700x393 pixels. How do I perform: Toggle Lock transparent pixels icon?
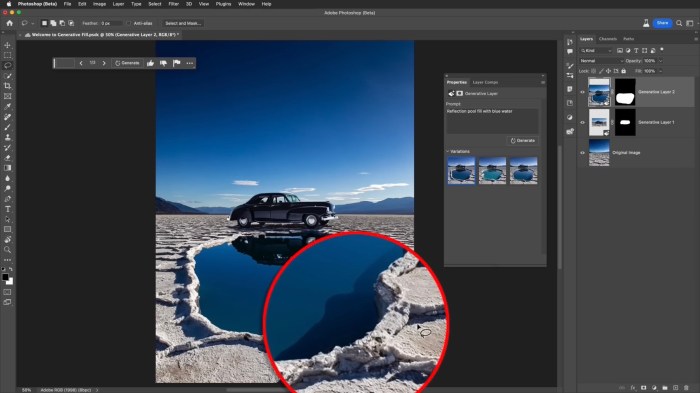(x=593, y=71)
